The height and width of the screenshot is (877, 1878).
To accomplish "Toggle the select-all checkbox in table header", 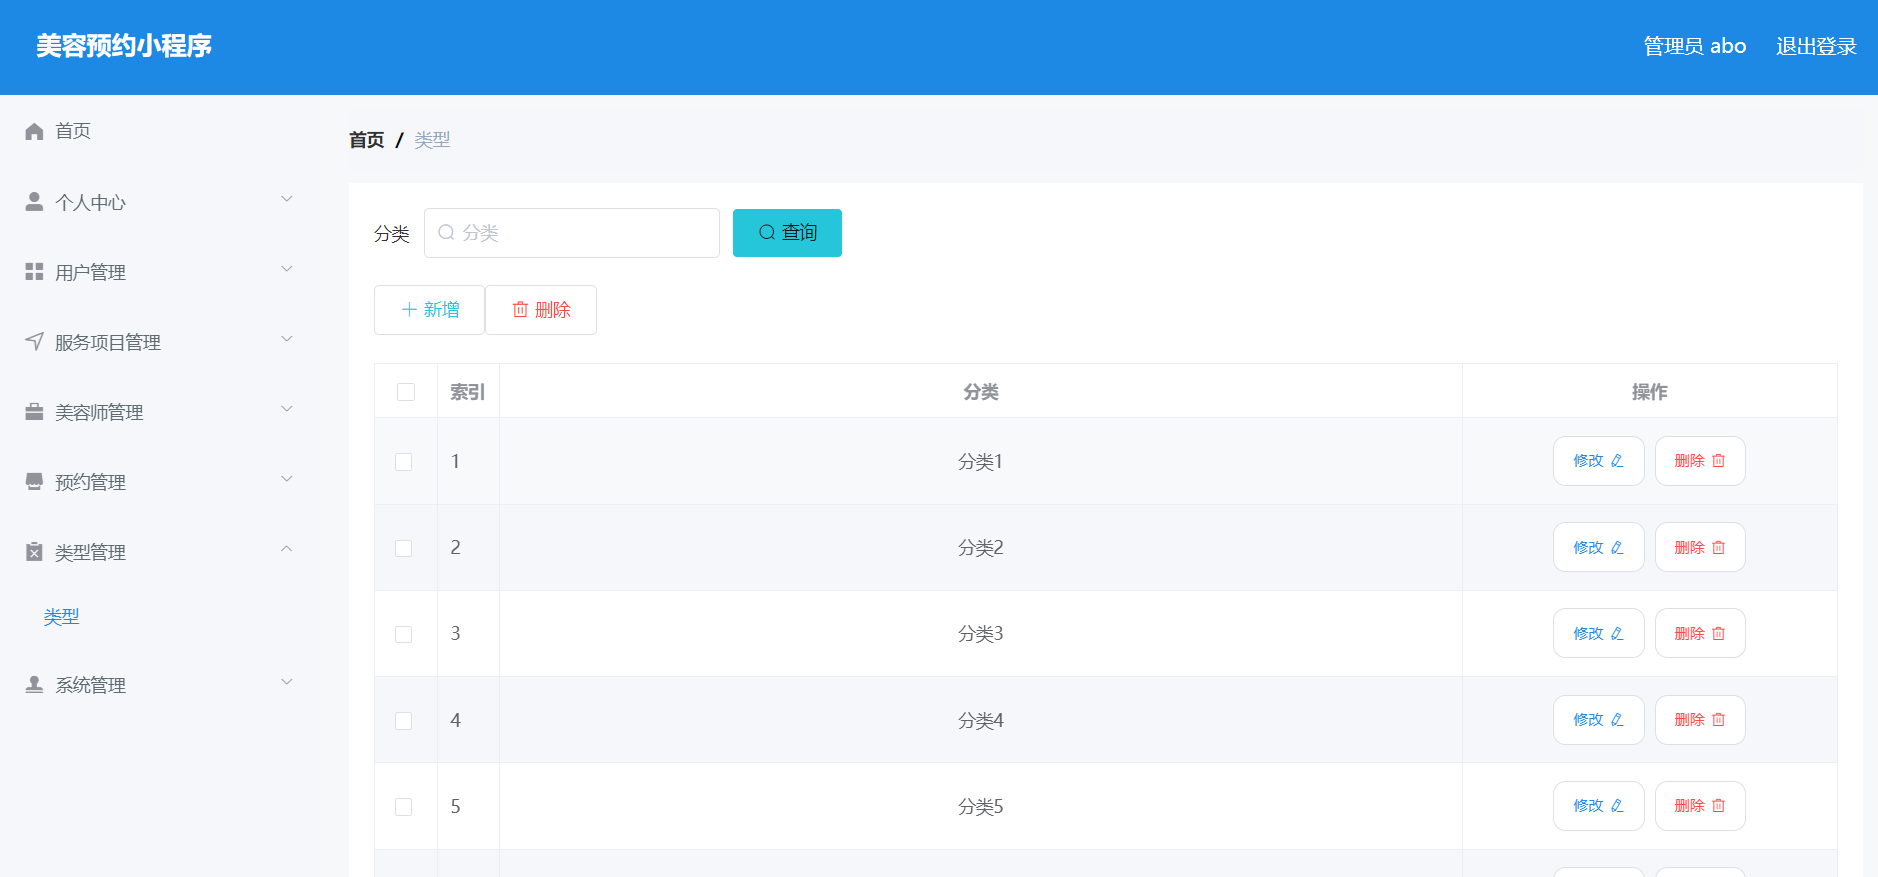I will (406, 392).
